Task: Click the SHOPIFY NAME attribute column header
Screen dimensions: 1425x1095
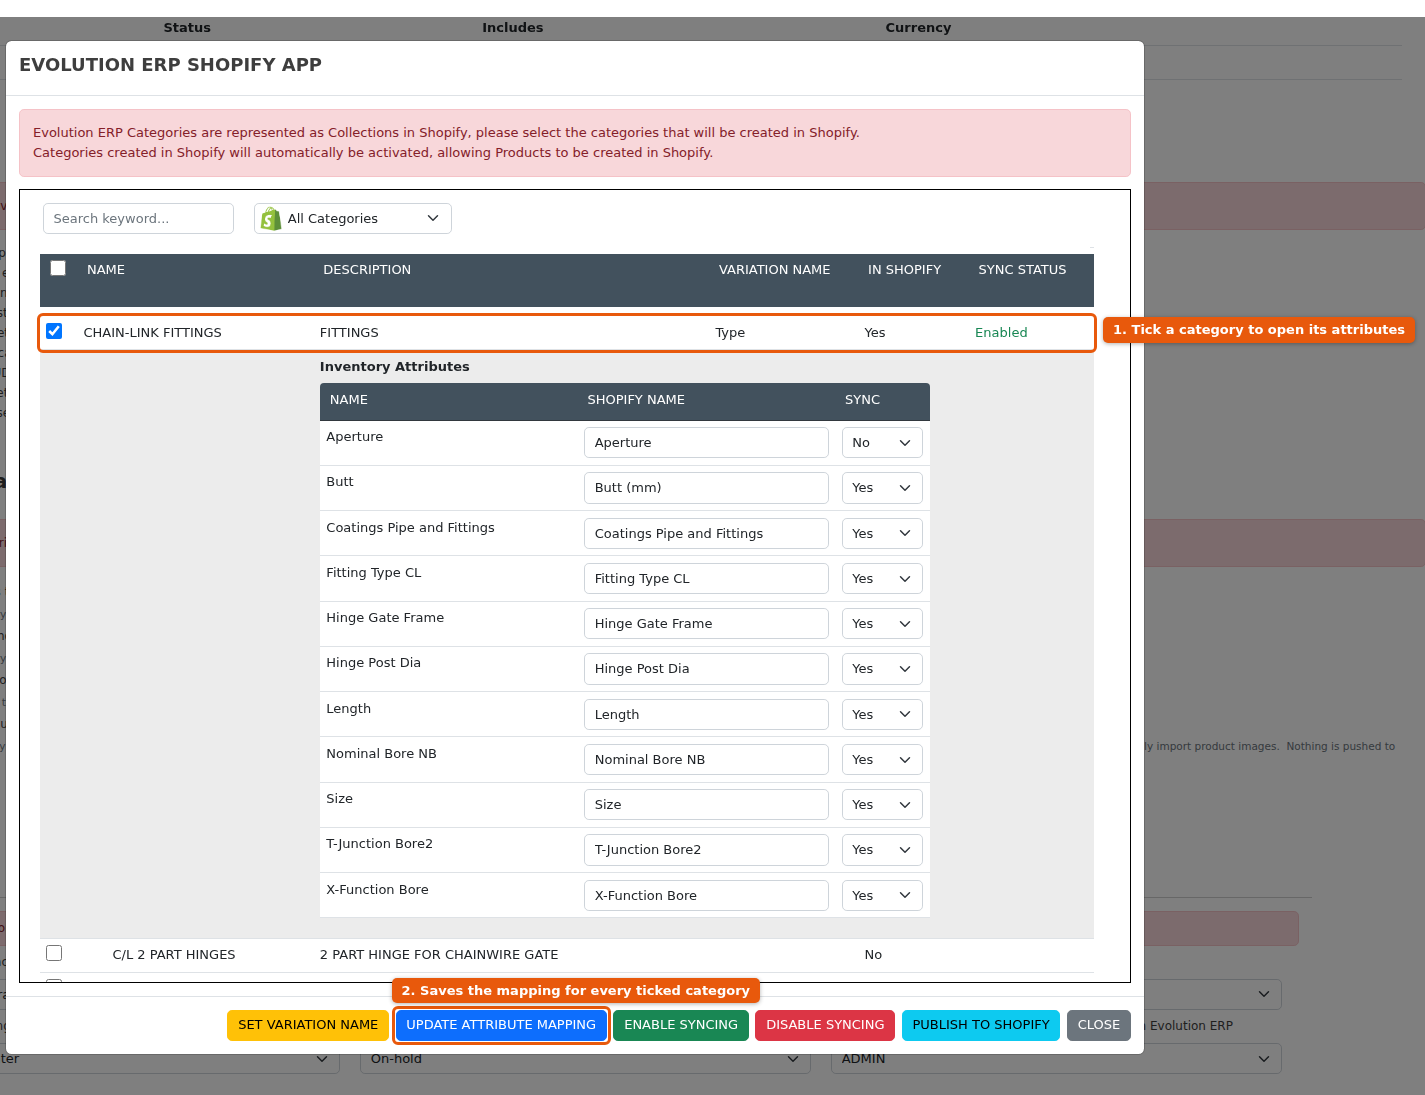Action: (x=636, y=400)
